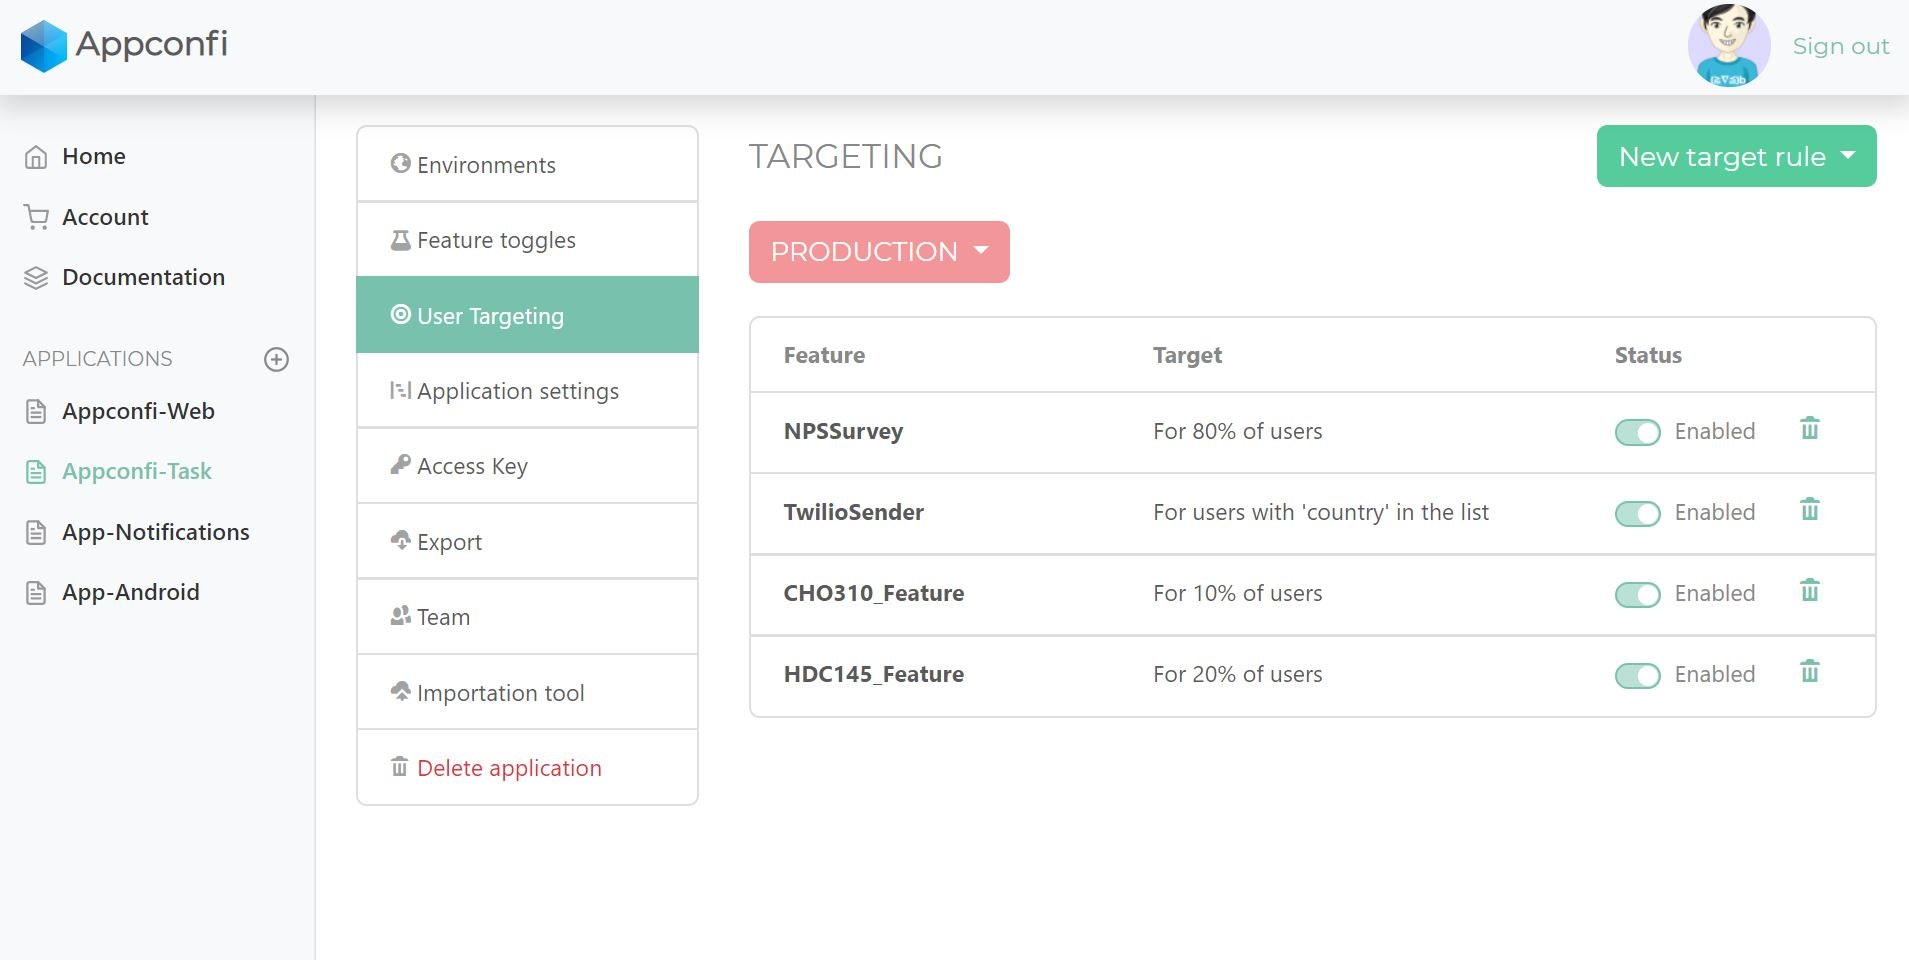This screenshot has width=1909, height=960.
Task: Click the HDC145_Feature feature name
Action: click(873, 674)
